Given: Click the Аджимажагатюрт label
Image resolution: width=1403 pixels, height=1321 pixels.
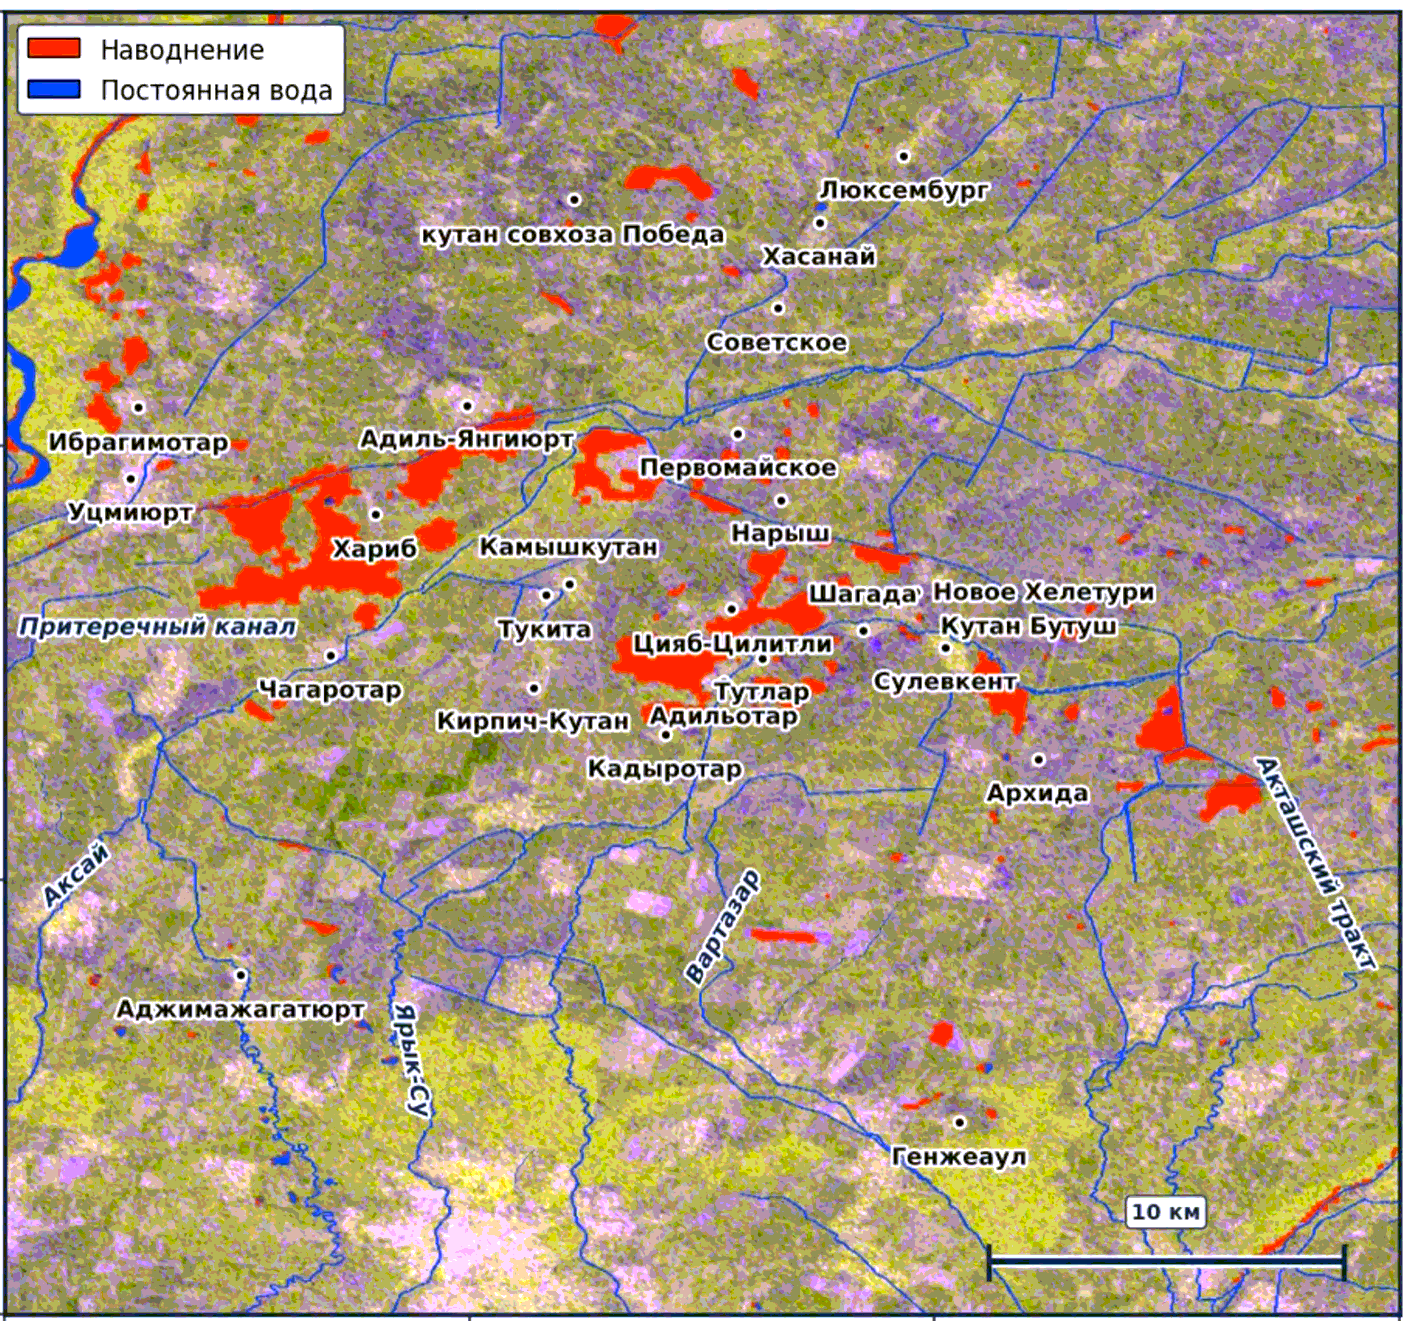Looking at the screenshot, I should [x=240, y=1009].
